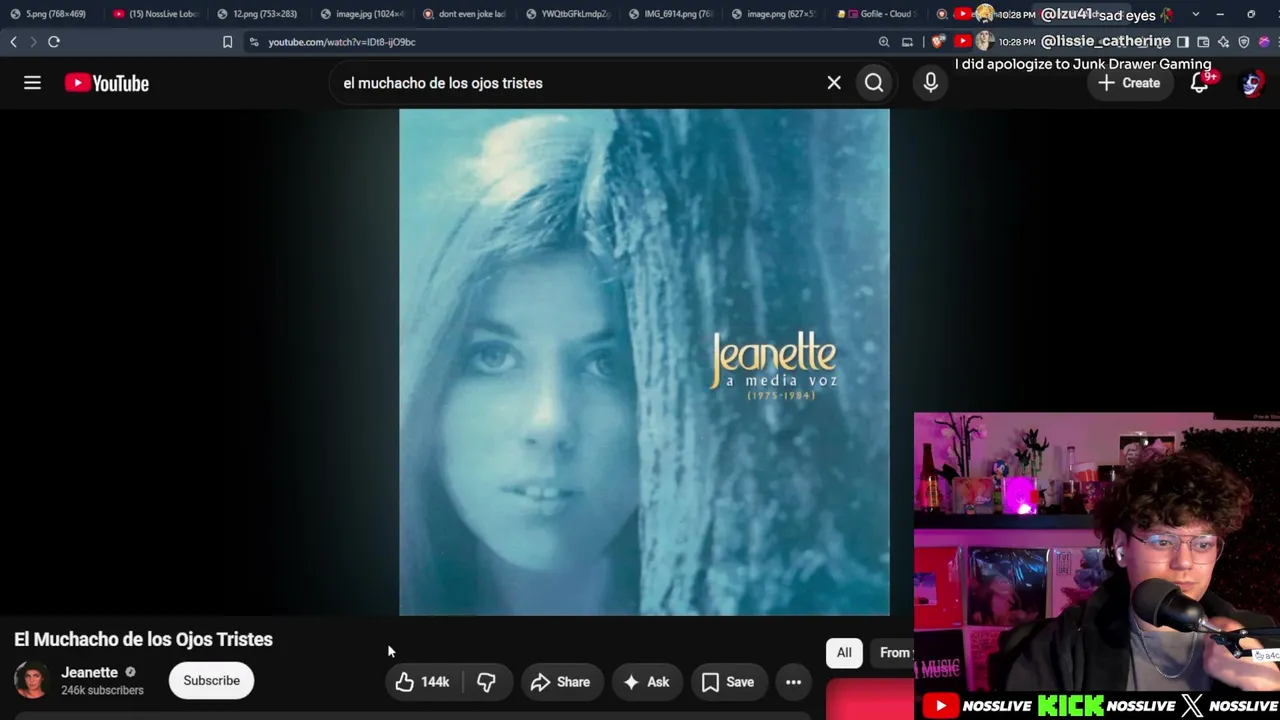
Task: Open Brave Shields lion icon
Action: pyautogui.click(x=937, y=42)
